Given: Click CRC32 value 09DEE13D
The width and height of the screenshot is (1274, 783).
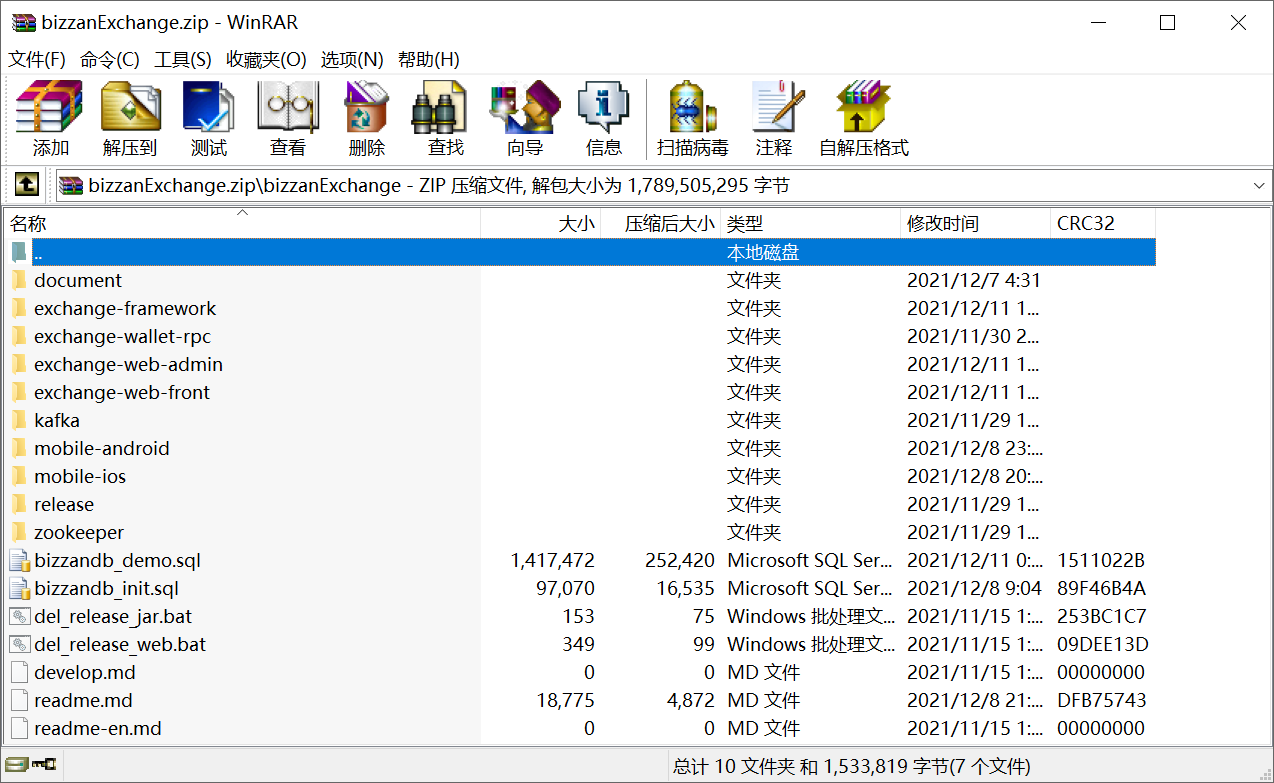Looking at the screenshot, I should pyautogui.click(x=1103, y=644).
